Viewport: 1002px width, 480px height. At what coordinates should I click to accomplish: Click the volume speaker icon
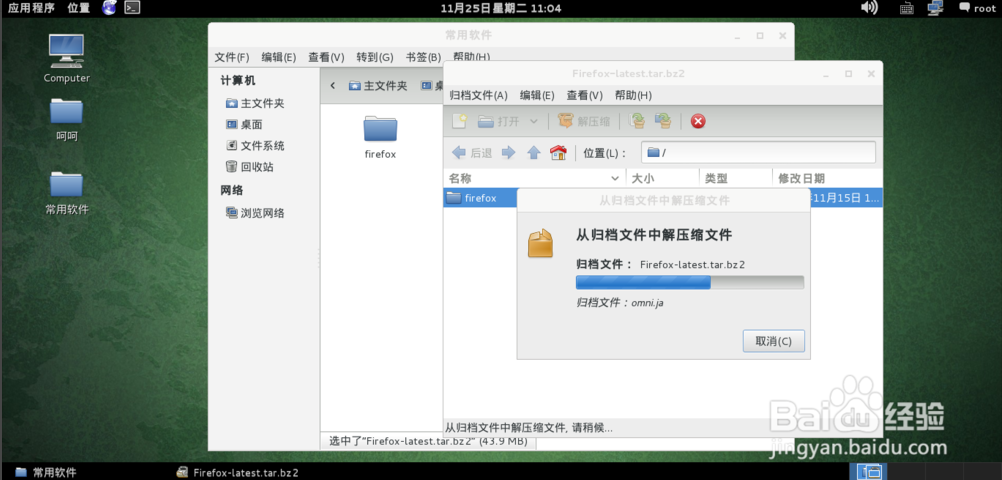tap(869, 8)
